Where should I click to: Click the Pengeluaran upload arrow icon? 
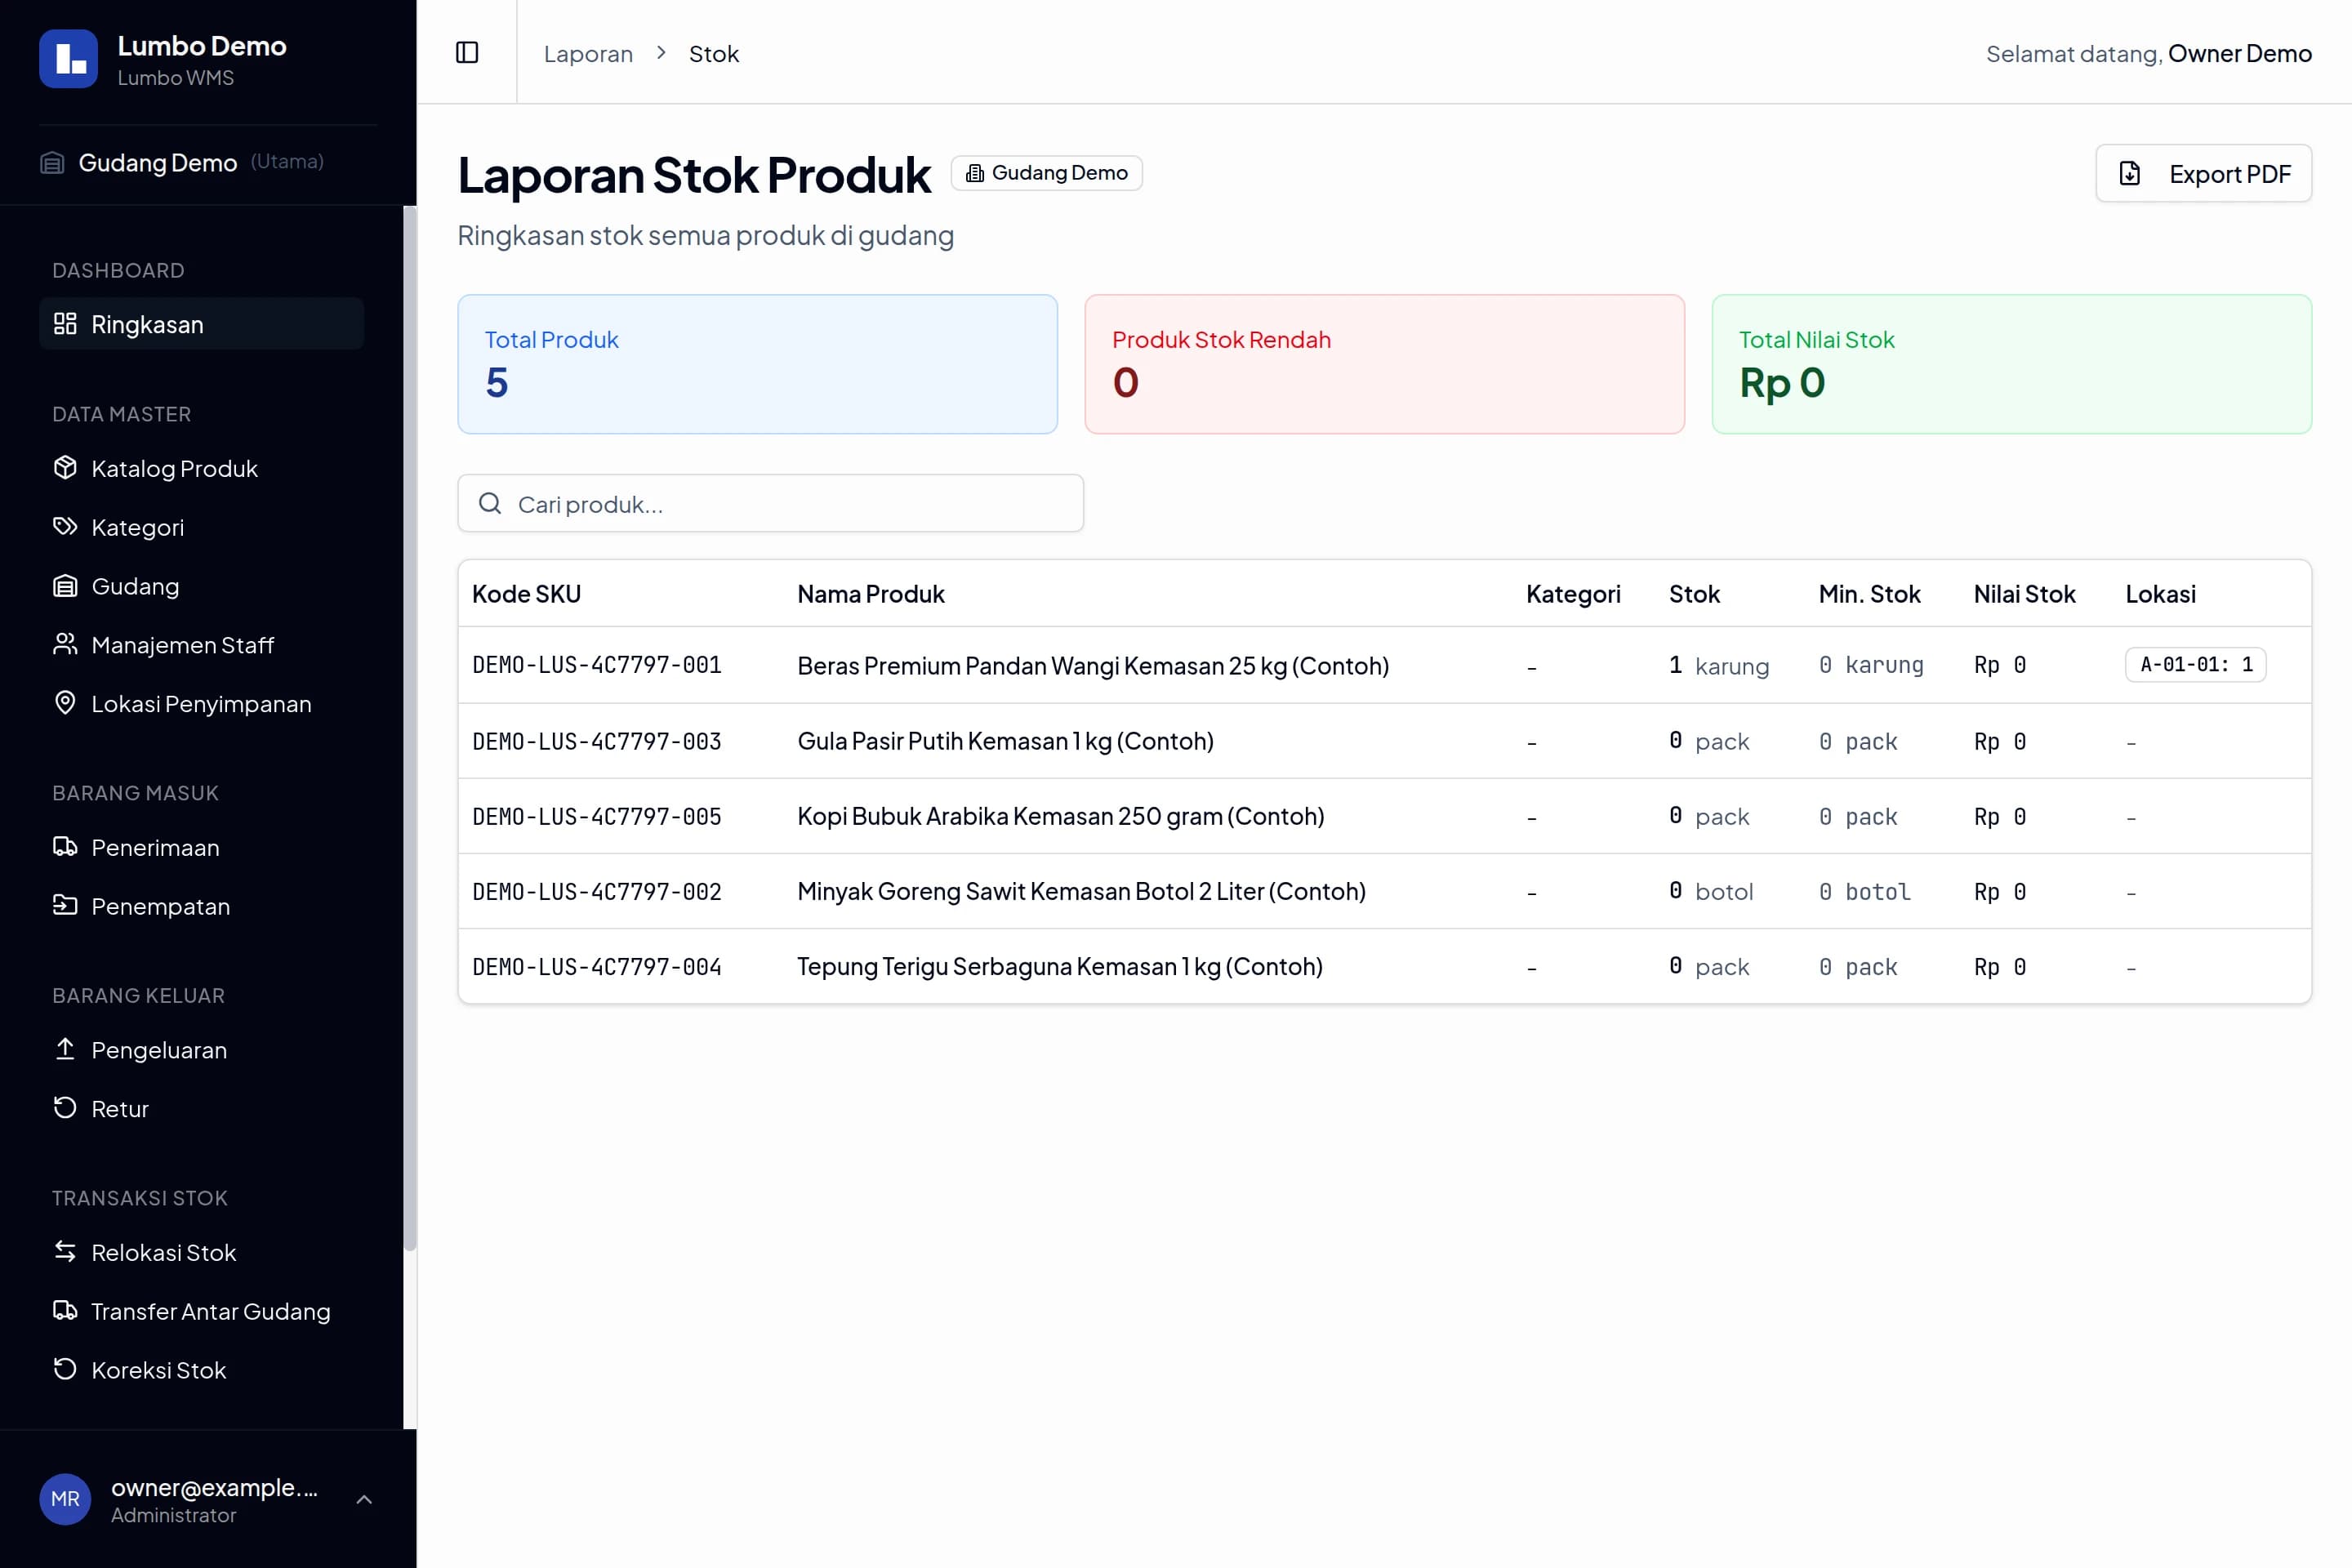click(x=65, y=1049)
